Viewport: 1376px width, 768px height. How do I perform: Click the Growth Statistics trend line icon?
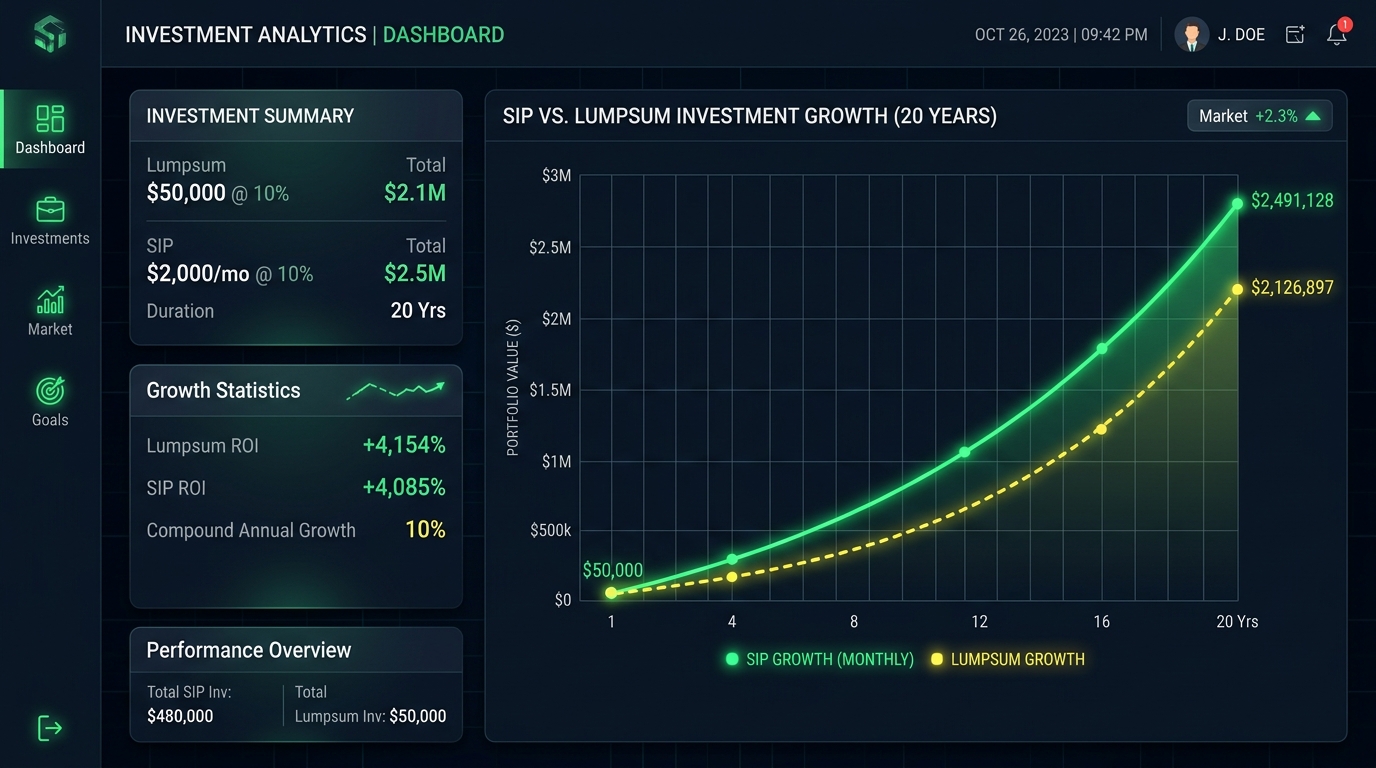396,390
